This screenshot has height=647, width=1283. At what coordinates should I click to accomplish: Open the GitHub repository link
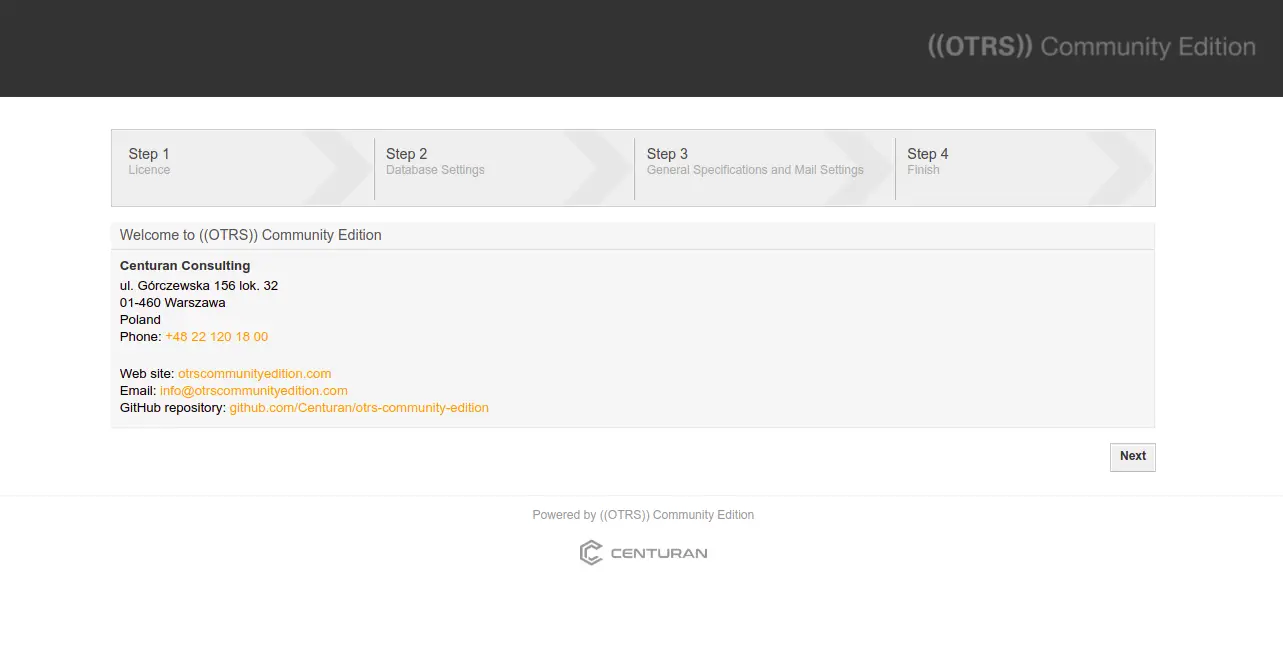point(359,408)
